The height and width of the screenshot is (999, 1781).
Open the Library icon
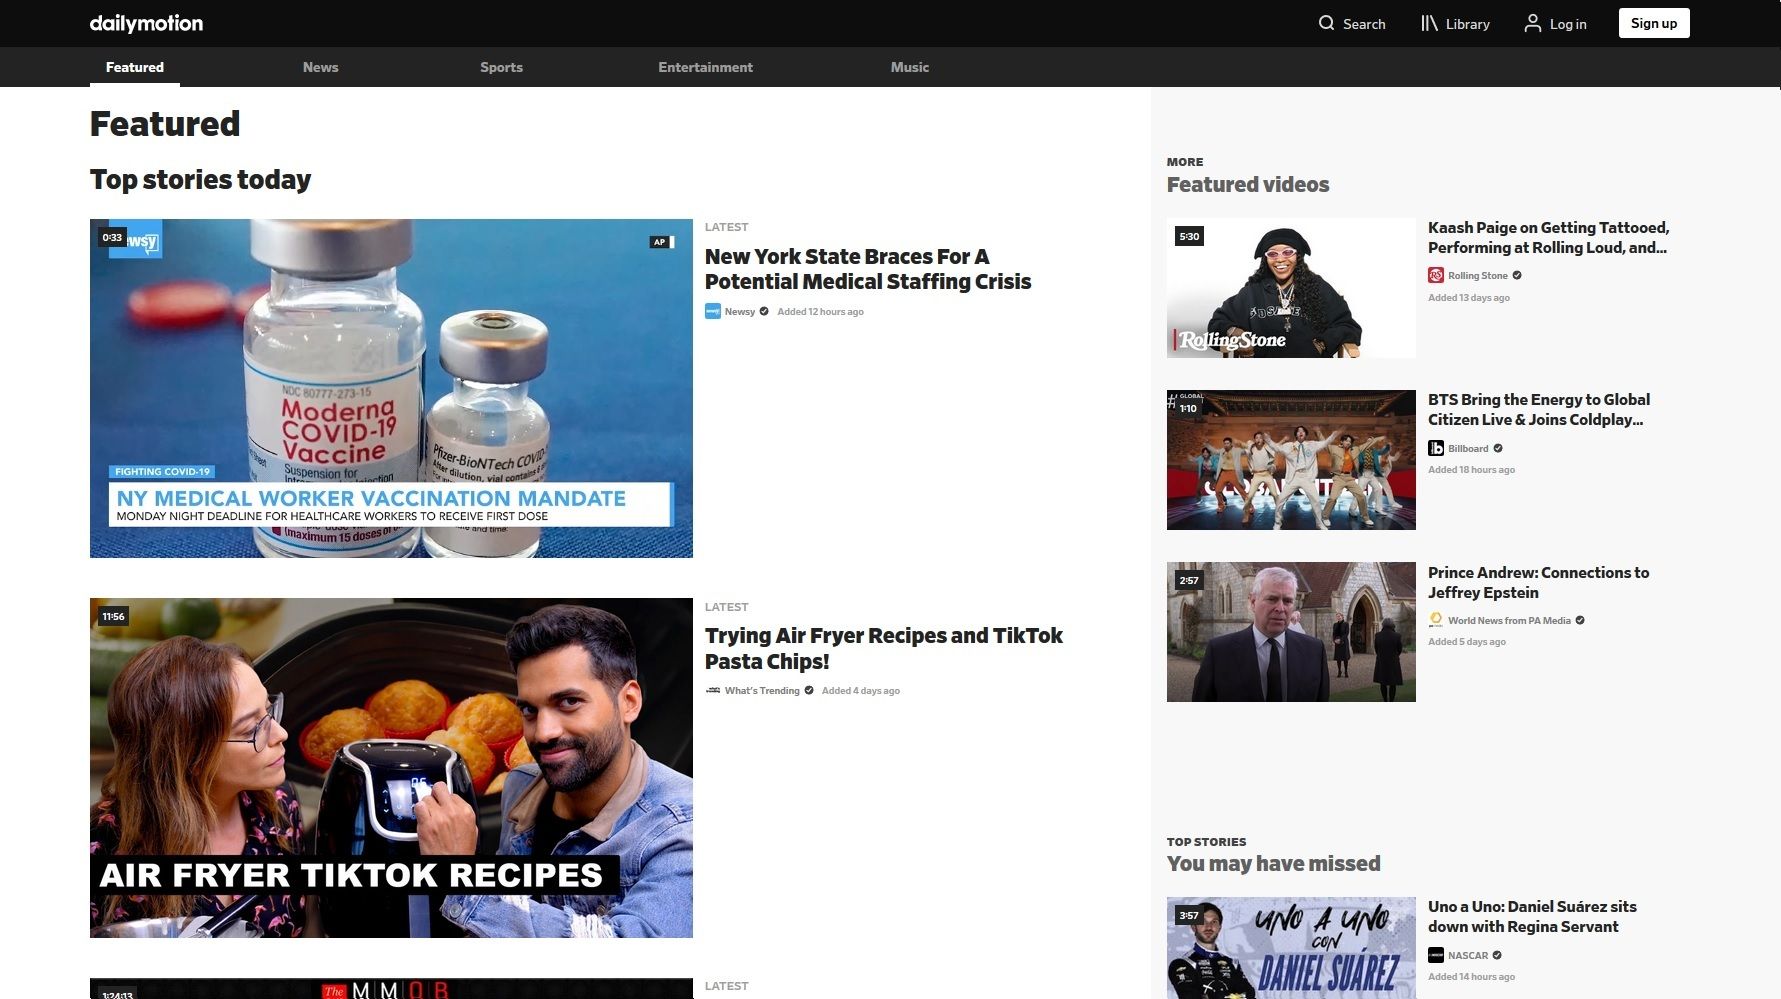(1429, 23)
